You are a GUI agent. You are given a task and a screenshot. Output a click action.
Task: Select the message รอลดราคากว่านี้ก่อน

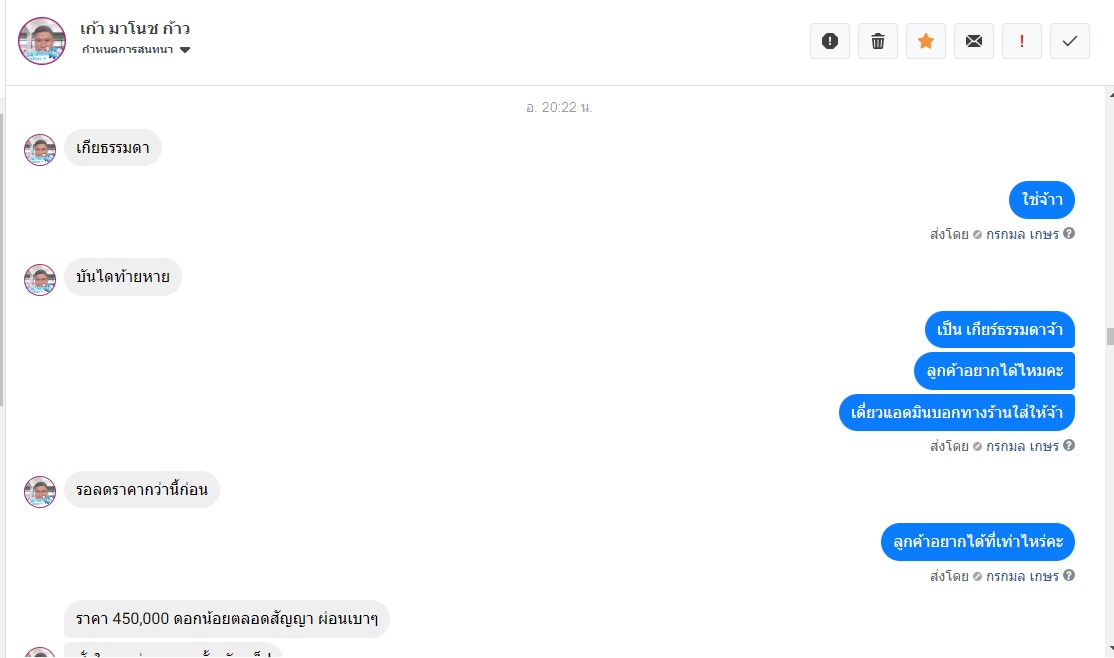coord(142,490)
